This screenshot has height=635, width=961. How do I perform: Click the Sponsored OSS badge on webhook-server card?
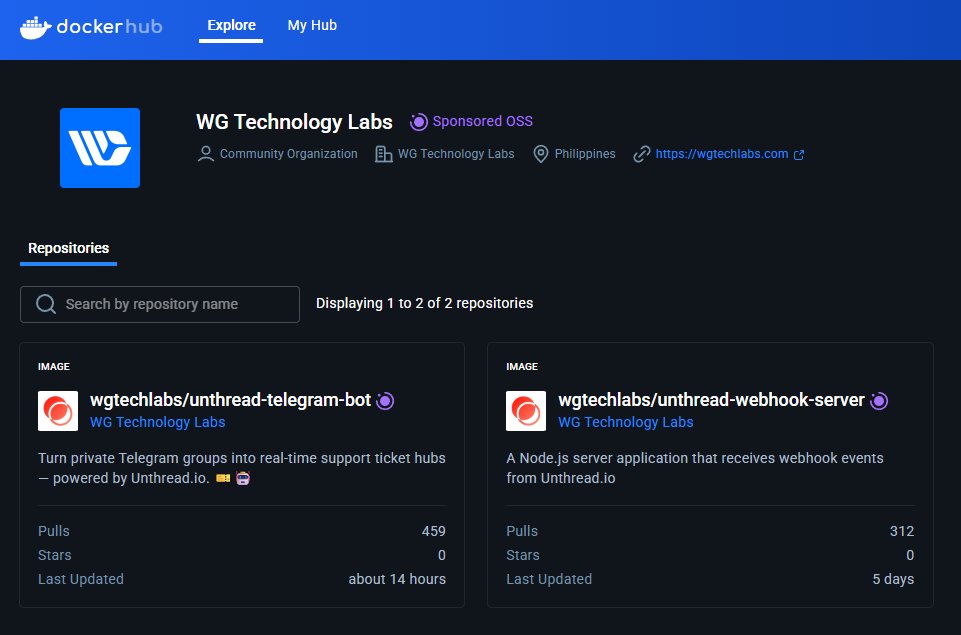879,401
